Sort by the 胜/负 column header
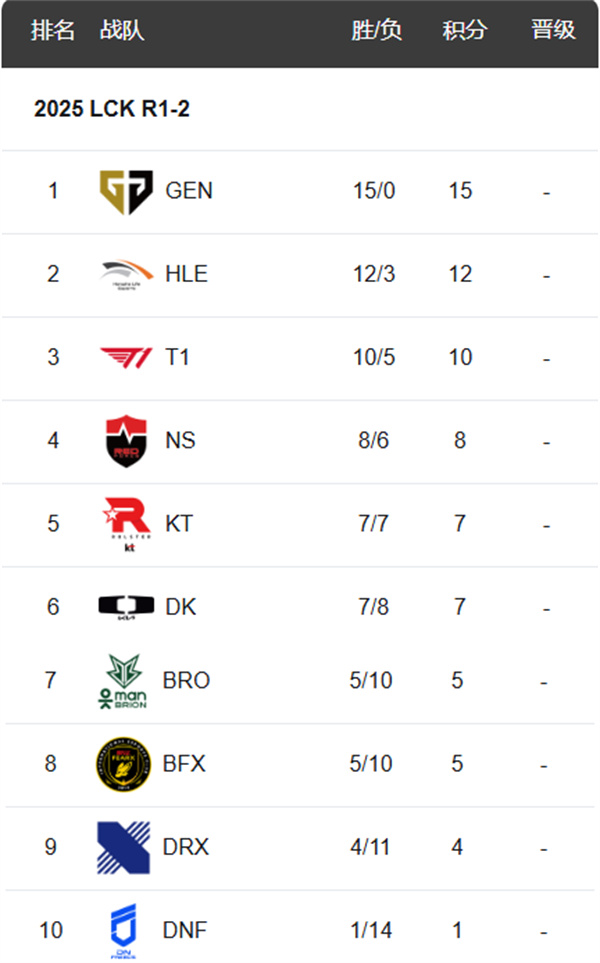The width and height of the screenshot is (600, 963). pyautogui.click(x=376, y=30)
